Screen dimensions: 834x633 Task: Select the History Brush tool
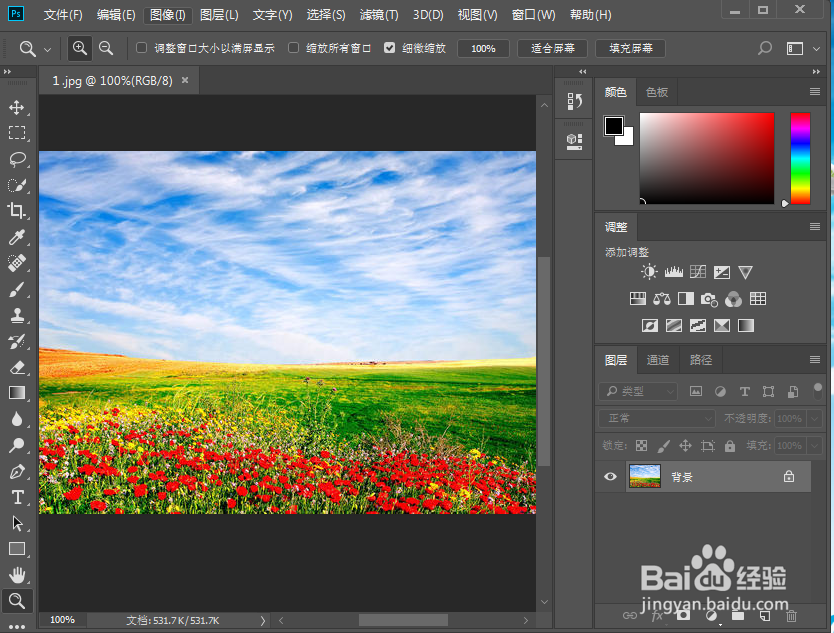(16, 342)
